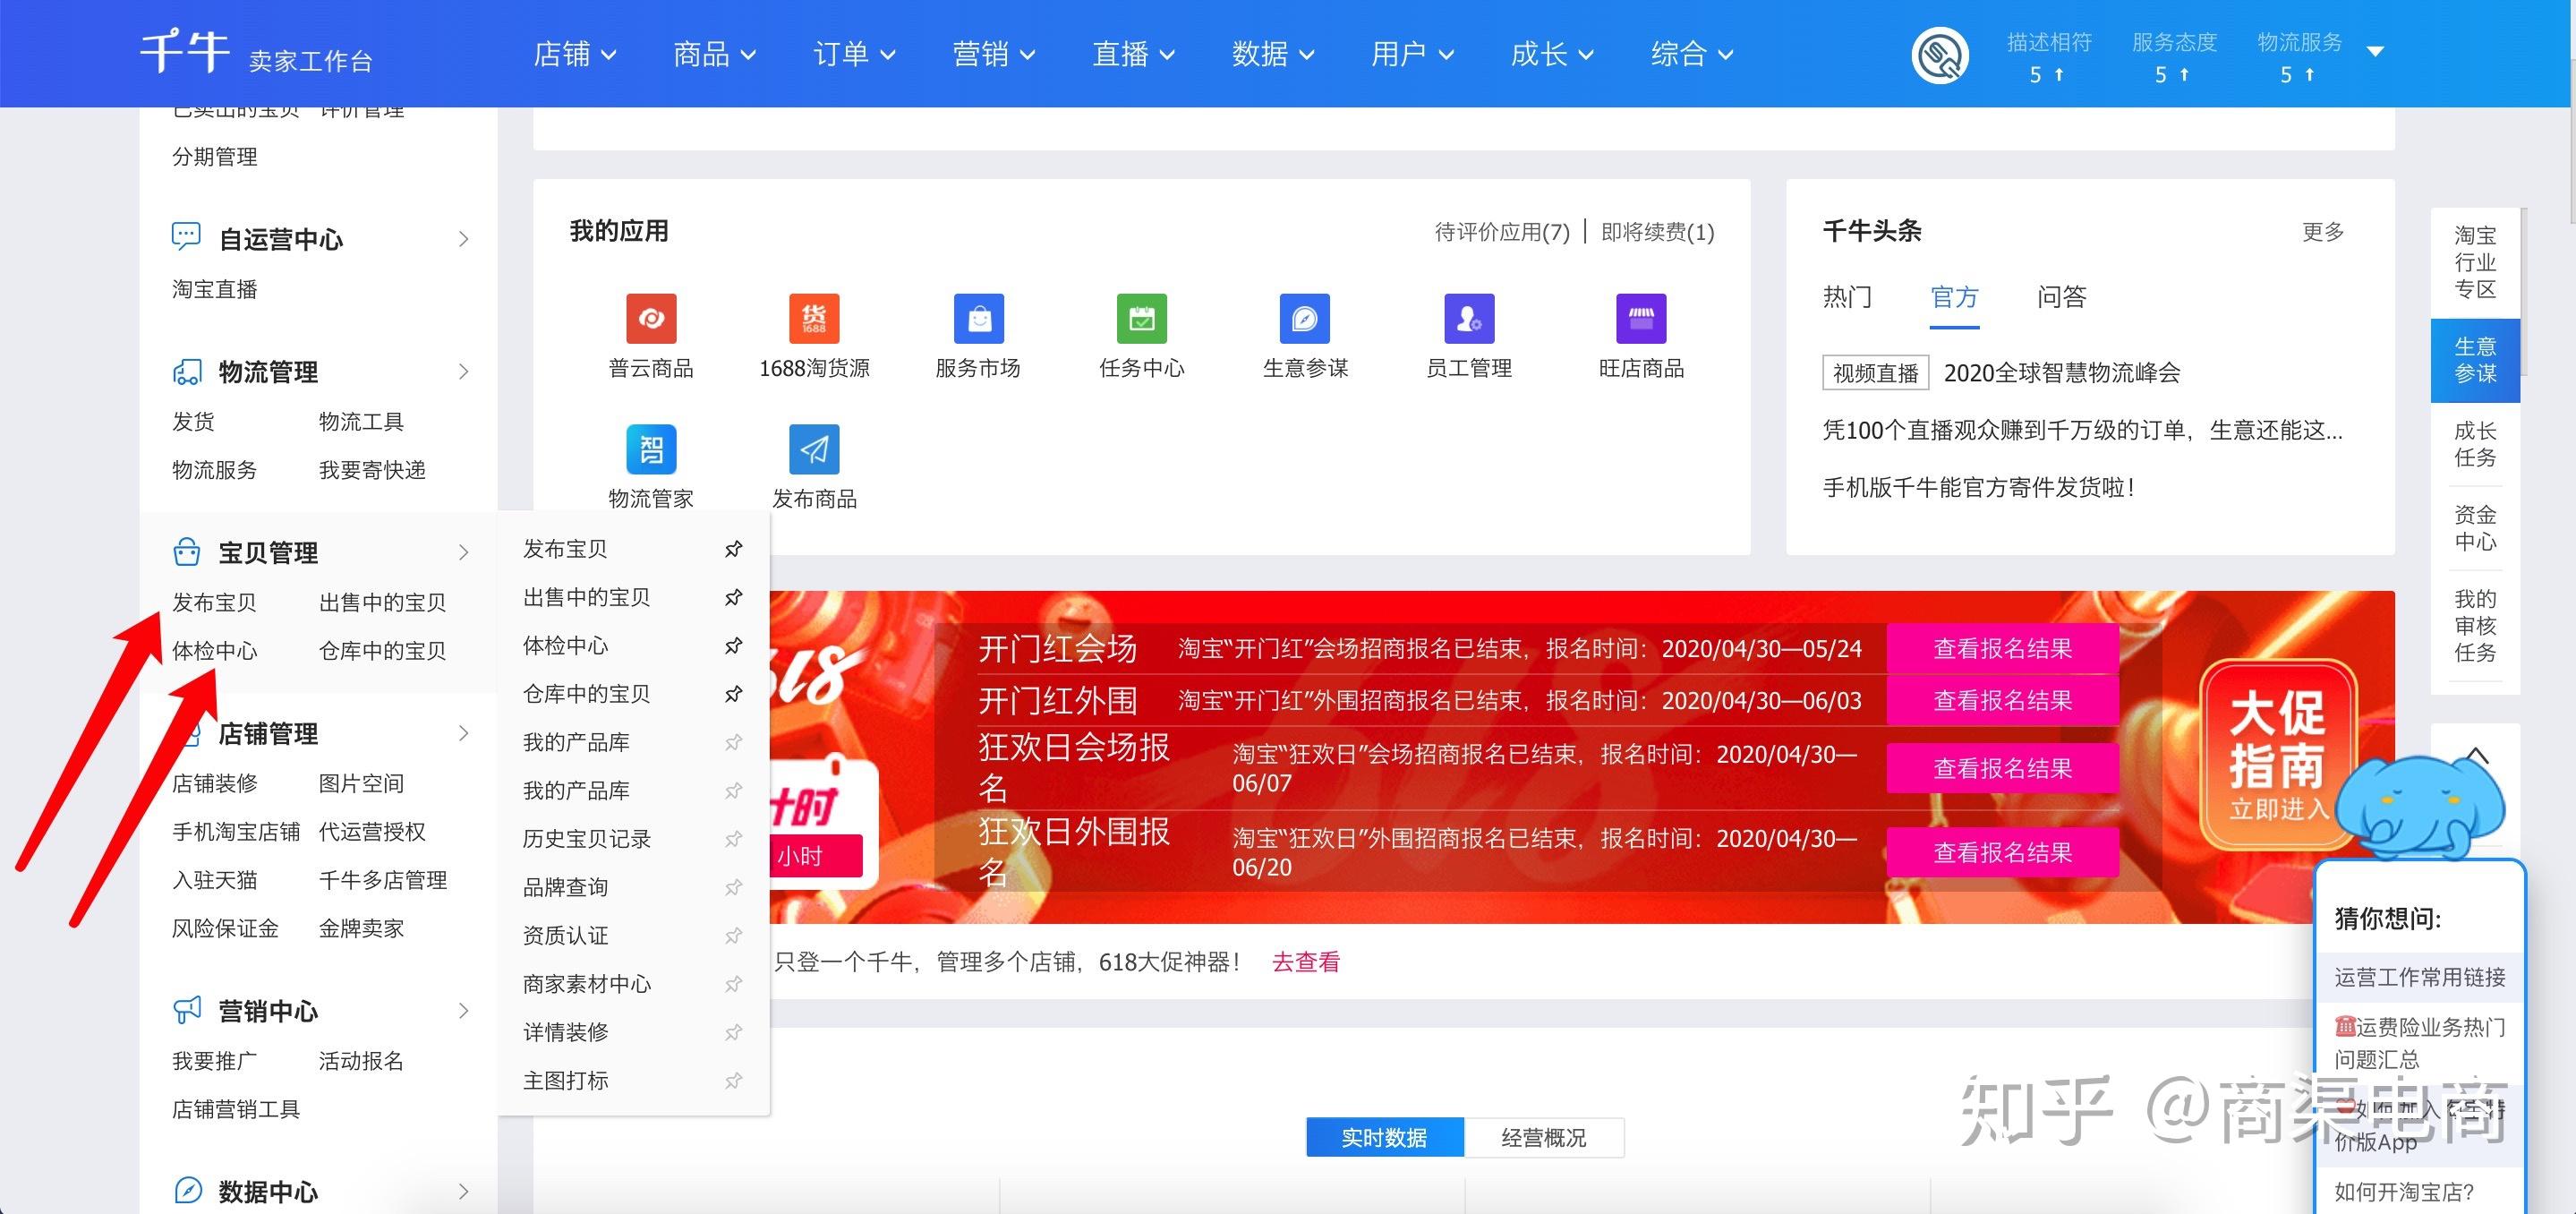Image resolution: width=2576 pixels, height=1214 pixels.
Task: Open 待评价应用(7) link
Action: [x=1502, y=232]
